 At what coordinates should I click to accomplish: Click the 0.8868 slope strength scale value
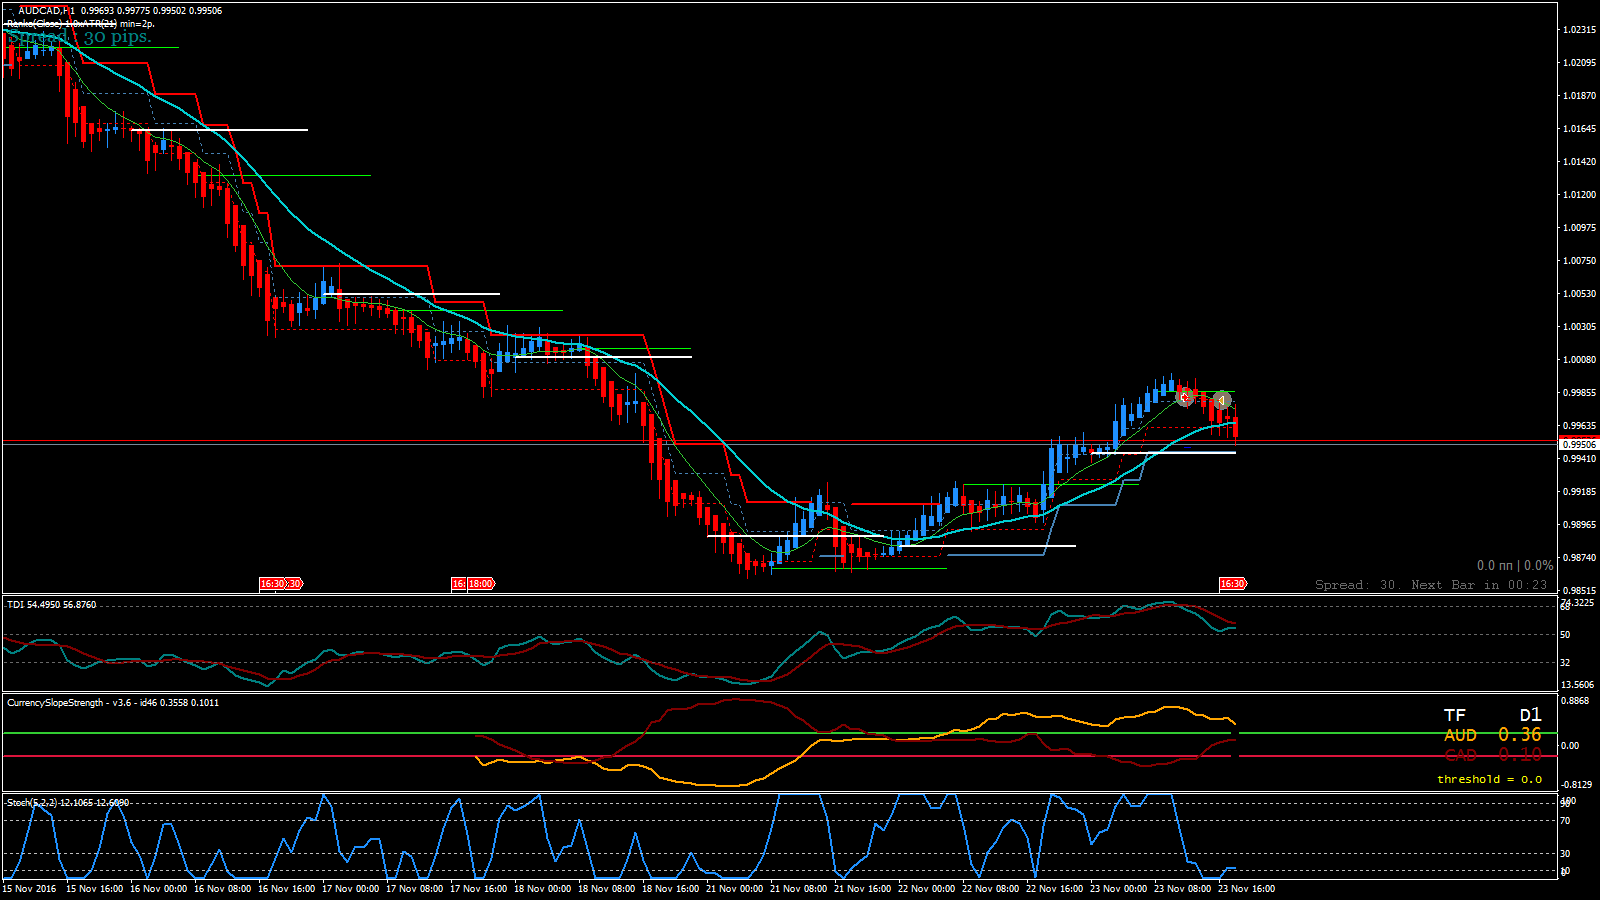point(1575,701)
